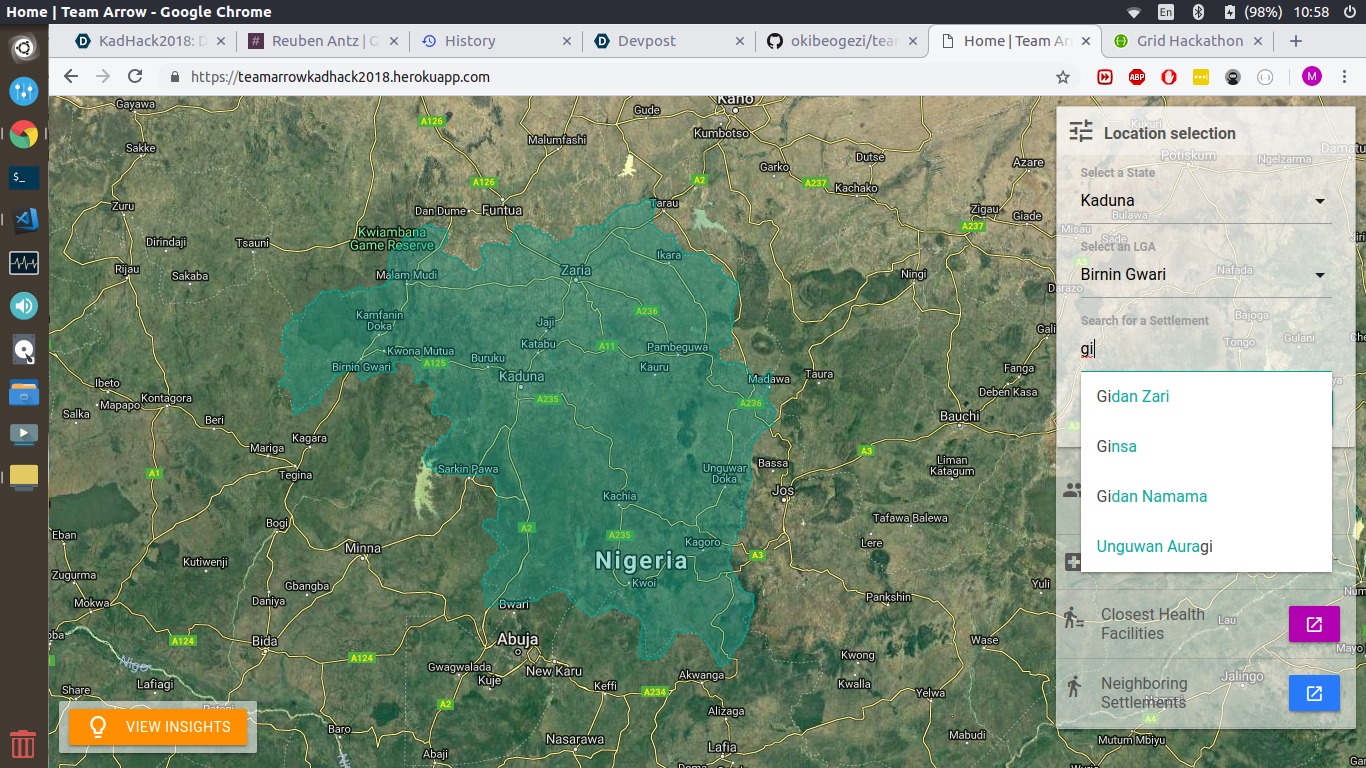1366x768 pixels.
Task: Reload the page with the refresh icon
Action: pos(135,77)
